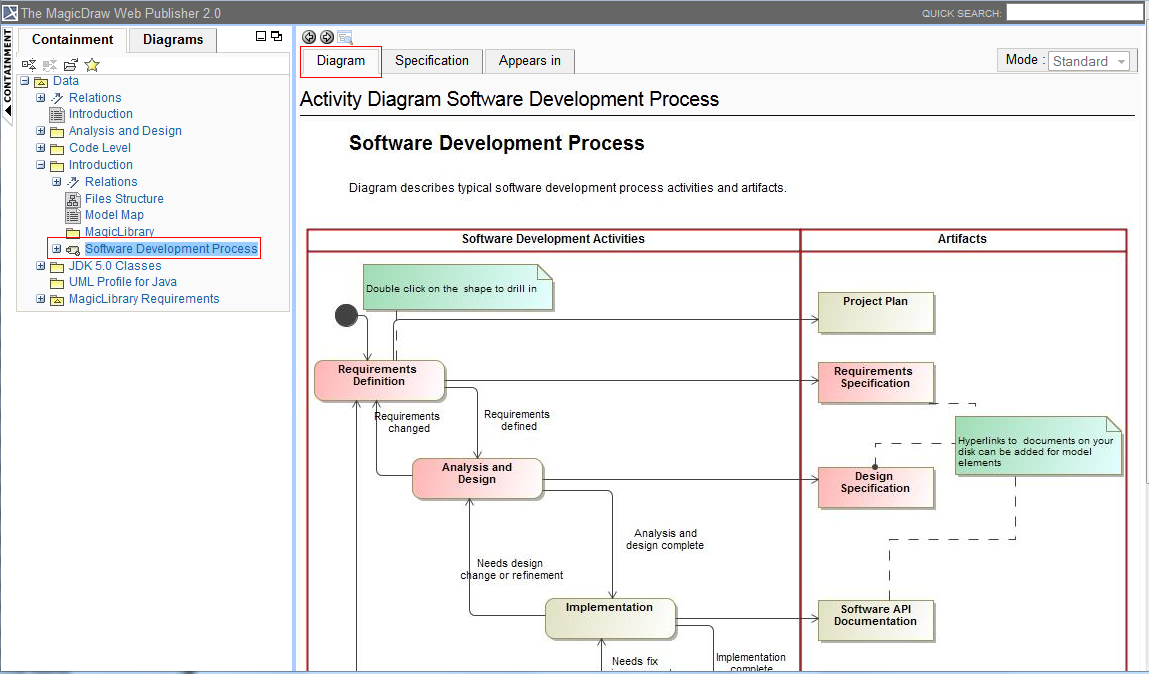The height and width of the screenshot is (674, 1149).
Task: Expand the JDK 5.0 Classes folder
Action: (x=41, y=266)
